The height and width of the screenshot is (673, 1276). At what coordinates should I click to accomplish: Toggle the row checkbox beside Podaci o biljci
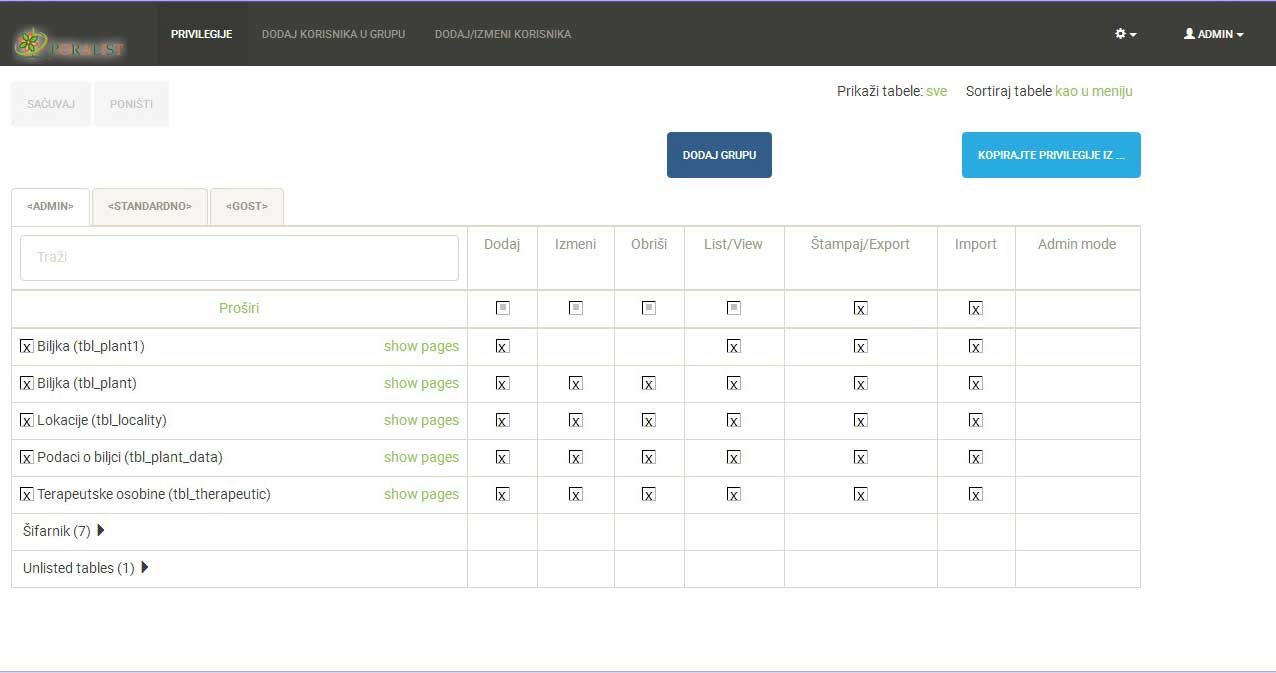27,458
